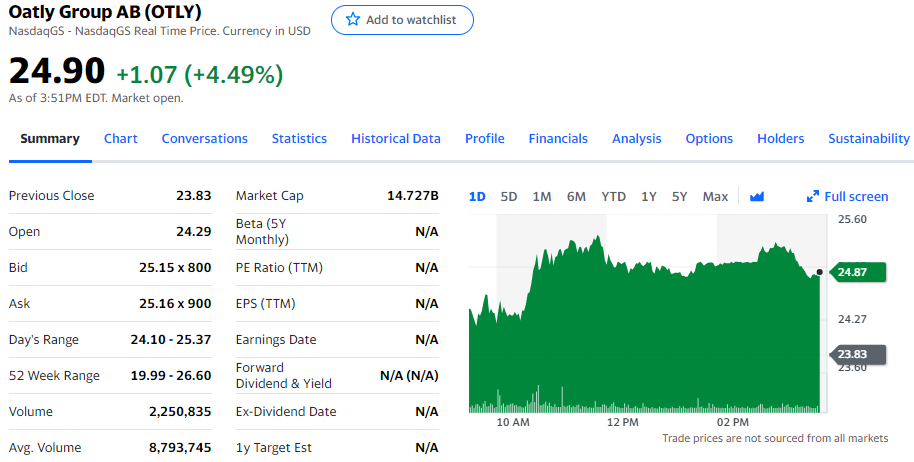
Task: Select the 1Y chart range
Action: pyautogui.click(x=649, y=196)
